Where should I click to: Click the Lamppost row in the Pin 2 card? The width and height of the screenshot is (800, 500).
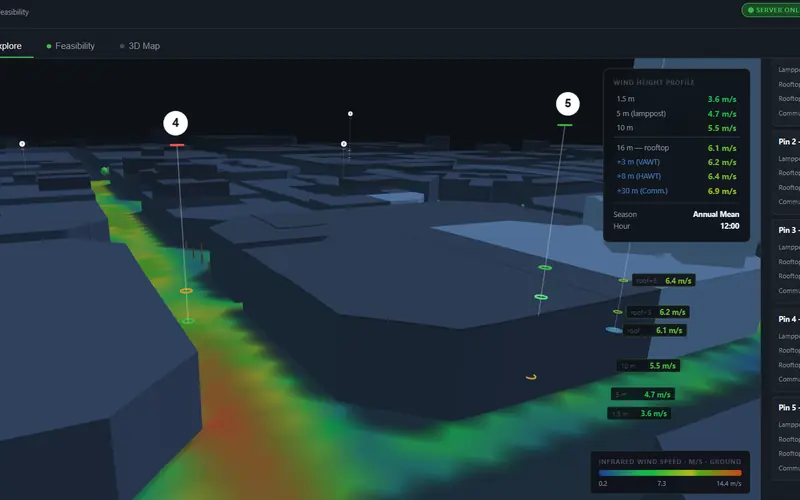click(789, 159)
